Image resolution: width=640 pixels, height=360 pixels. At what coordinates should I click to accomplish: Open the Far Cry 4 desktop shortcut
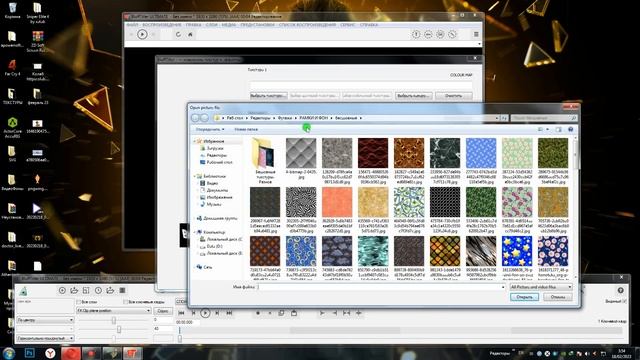13,68
